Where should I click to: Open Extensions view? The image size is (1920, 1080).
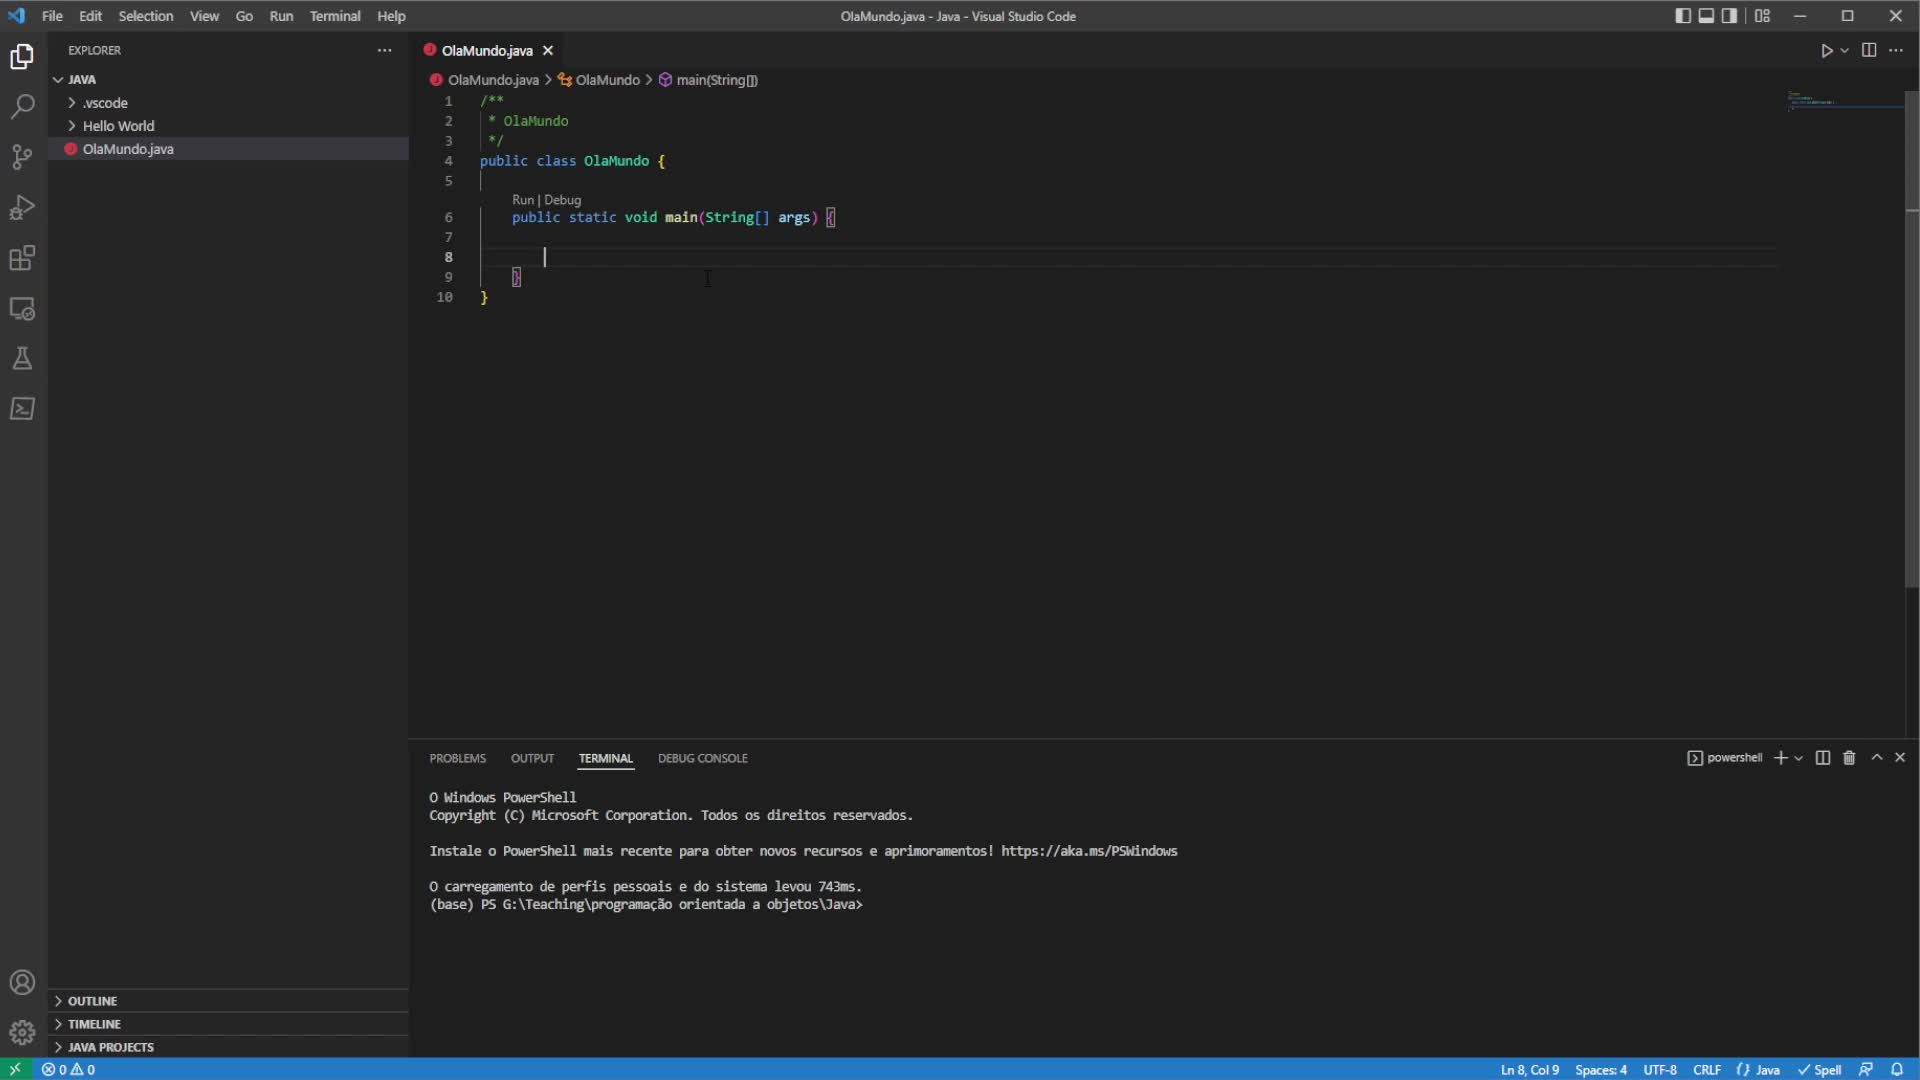point(22,258)
